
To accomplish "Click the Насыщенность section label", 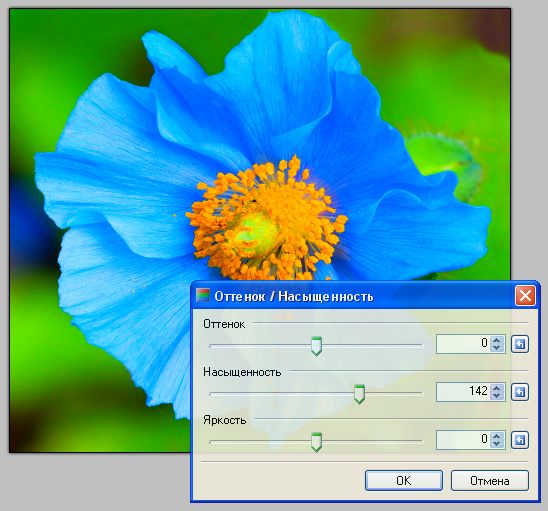I will click(x=242, y=372).
